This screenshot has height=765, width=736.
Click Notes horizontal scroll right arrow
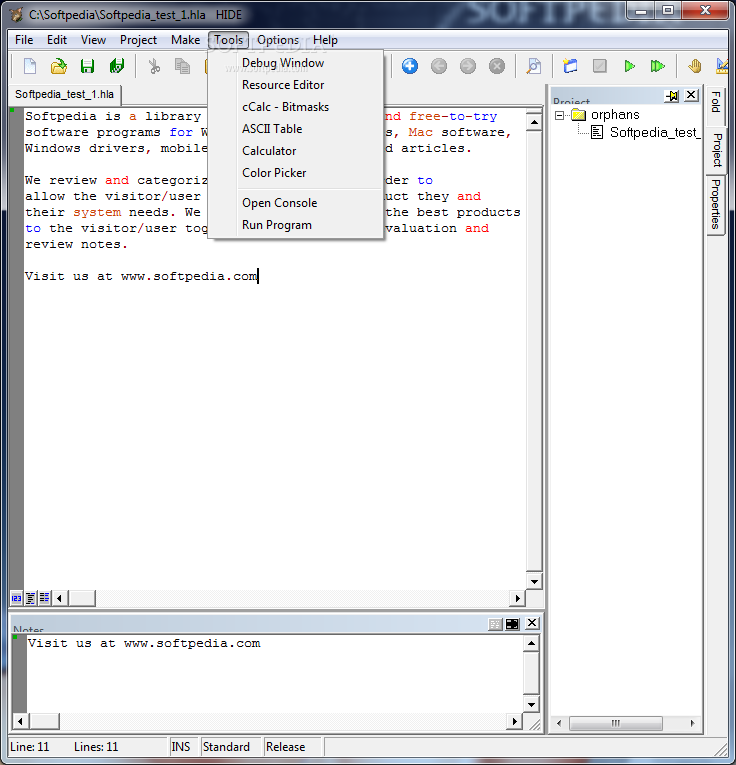click(514, 721)
